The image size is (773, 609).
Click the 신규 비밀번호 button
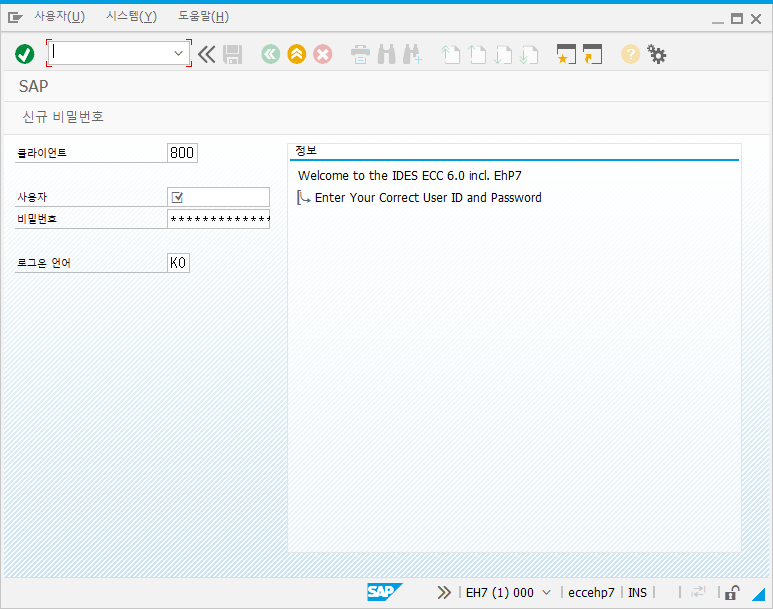(x=63, y=117)
